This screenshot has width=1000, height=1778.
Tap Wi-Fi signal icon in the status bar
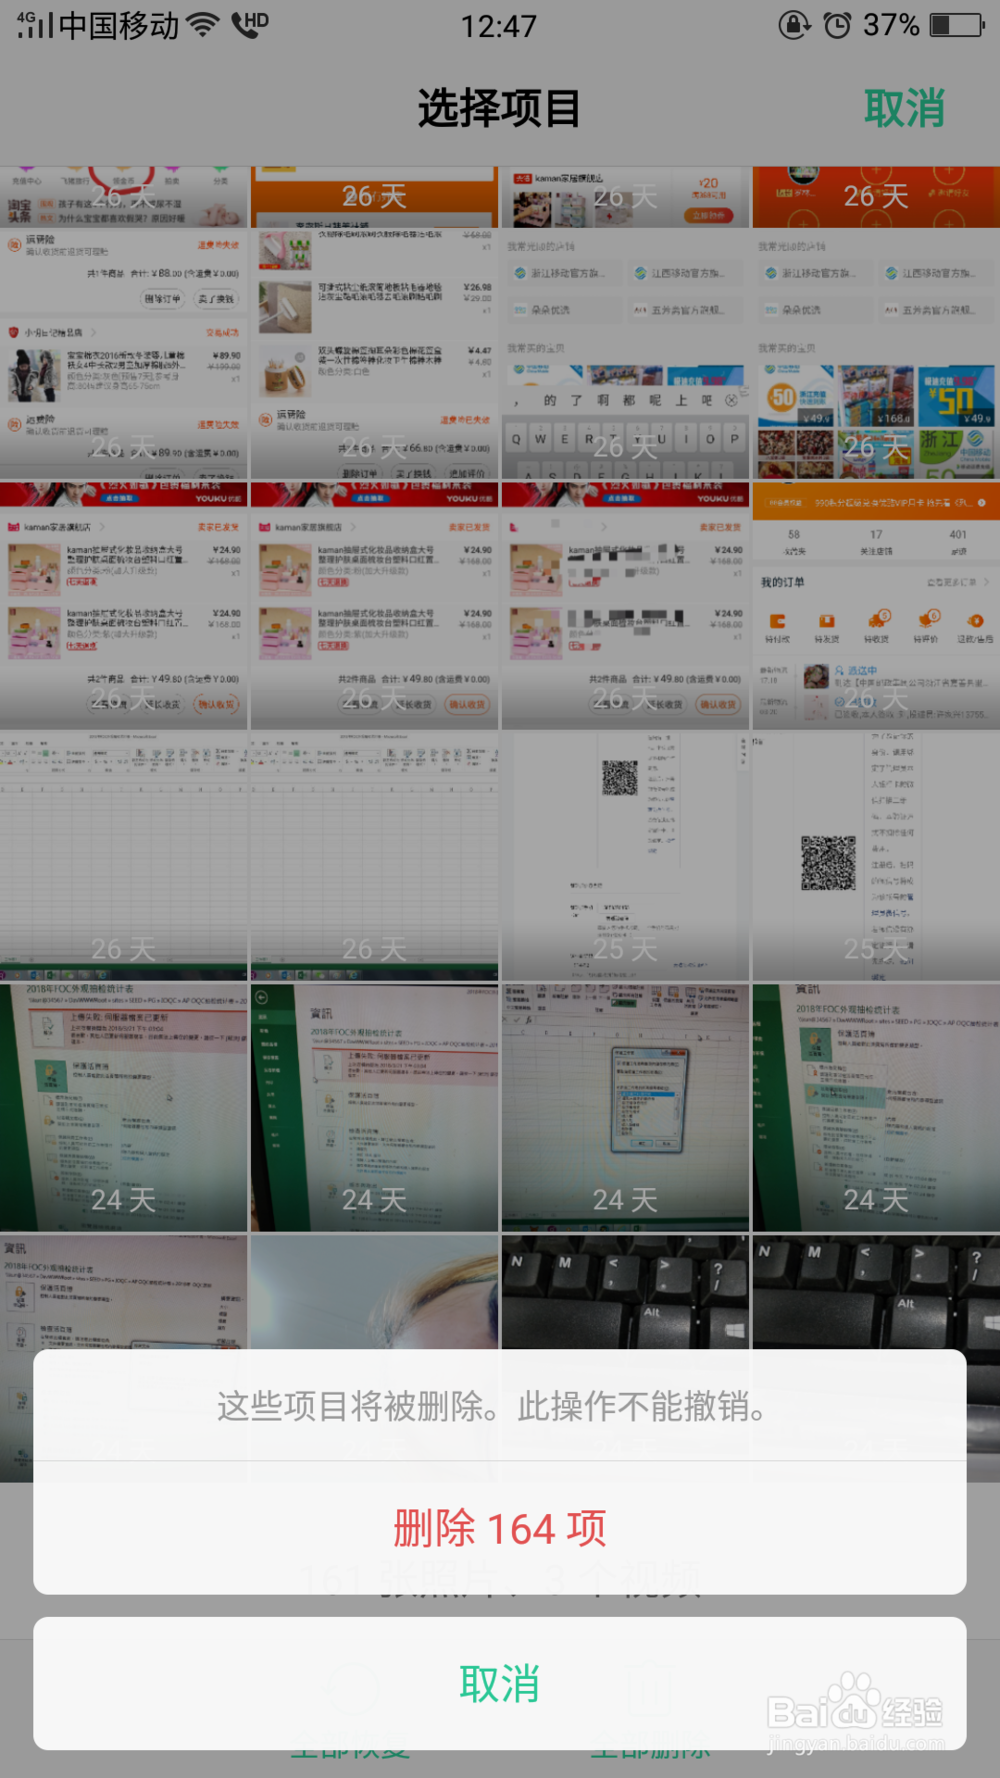[x=203, y=25]
